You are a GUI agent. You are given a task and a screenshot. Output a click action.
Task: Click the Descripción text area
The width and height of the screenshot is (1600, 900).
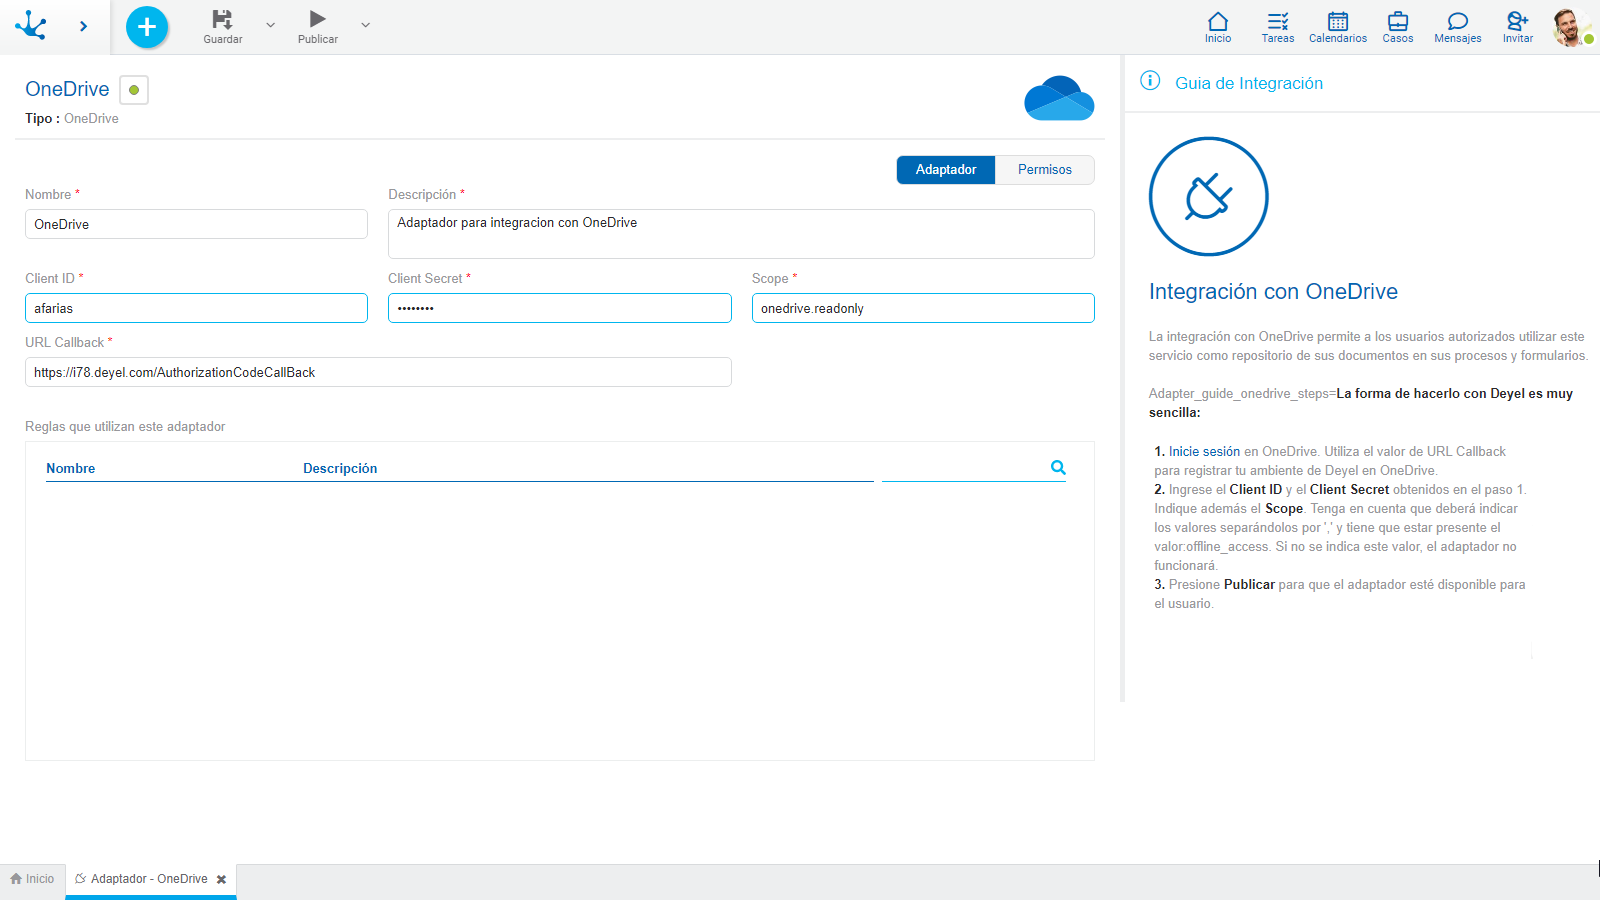click(x=741, y=234)
